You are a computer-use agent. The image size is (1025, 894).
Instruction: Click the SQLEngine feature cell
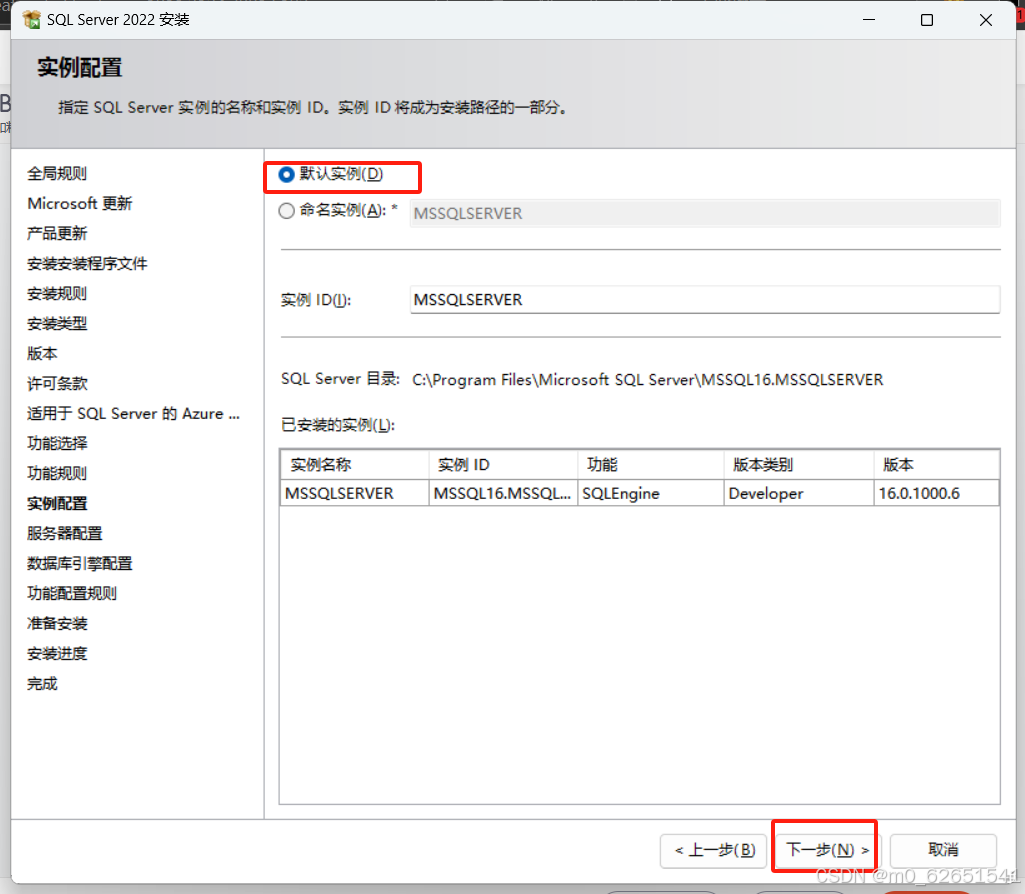[x=650, y=493]
